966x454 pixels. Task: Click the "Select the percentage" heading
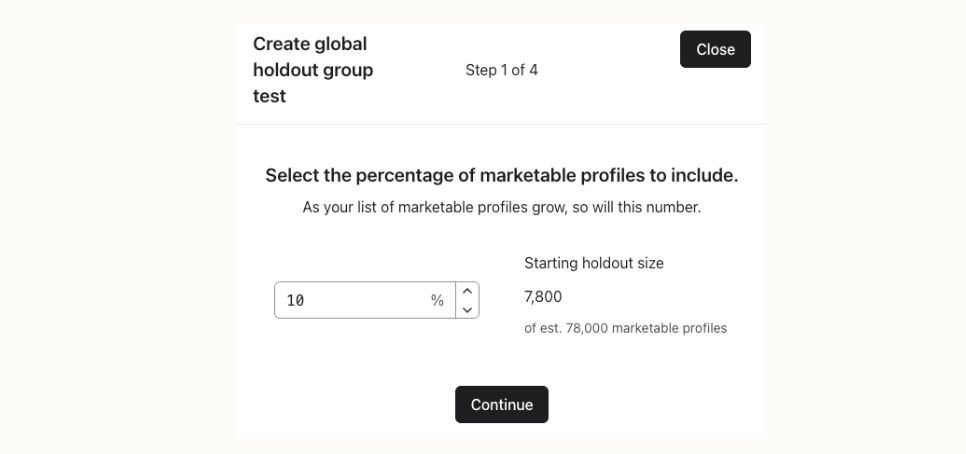(501, 176)
